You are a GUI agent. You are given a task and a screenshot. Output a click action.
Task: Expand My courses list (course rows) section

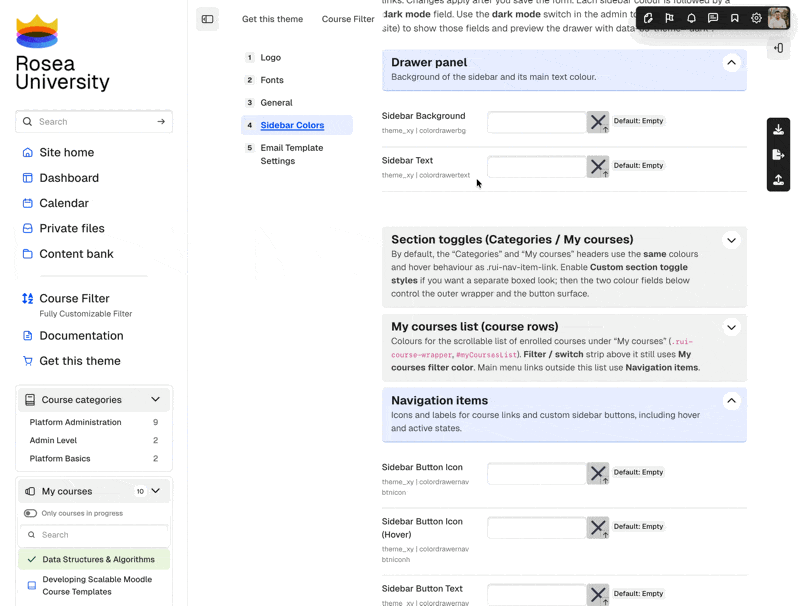point(731,327)
